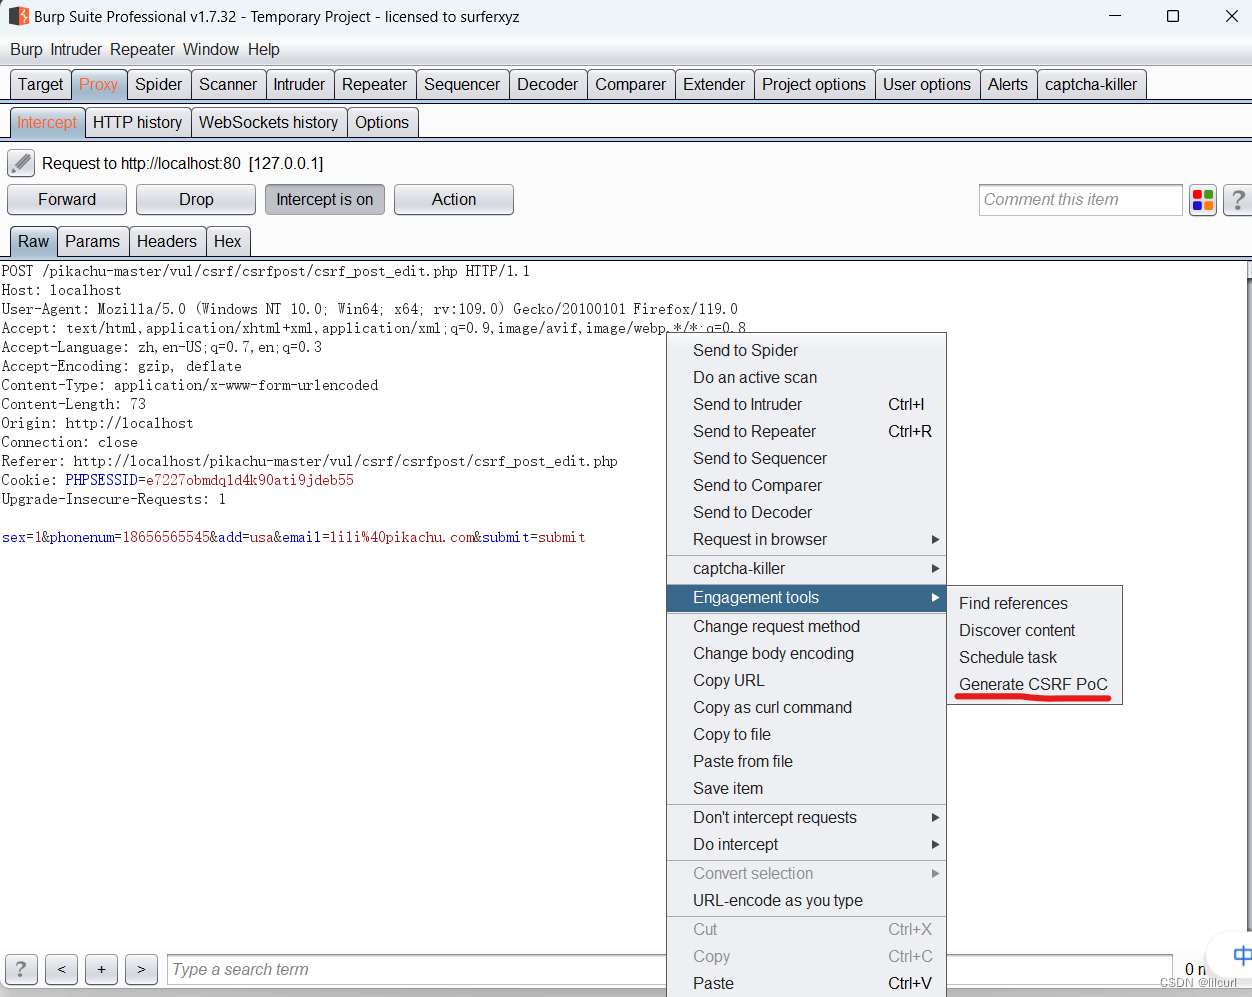Screen dimensions: 1252x997
Task: Select Send to Decoder
Action: [806, 512]
